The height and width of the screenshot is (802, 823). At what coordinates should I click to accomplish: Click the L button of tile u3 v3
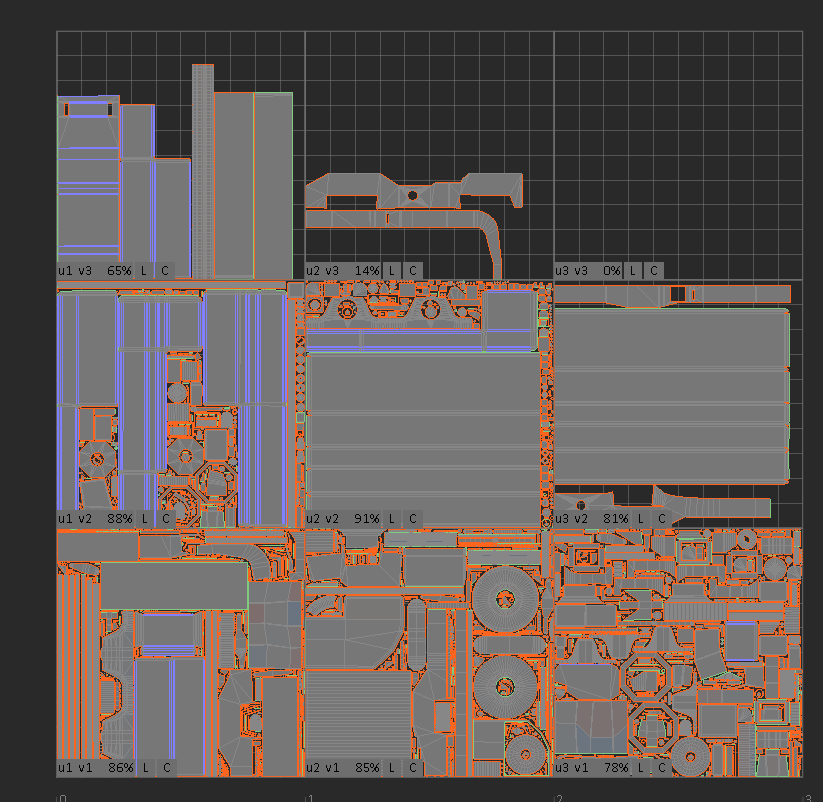tap(632, 271)
